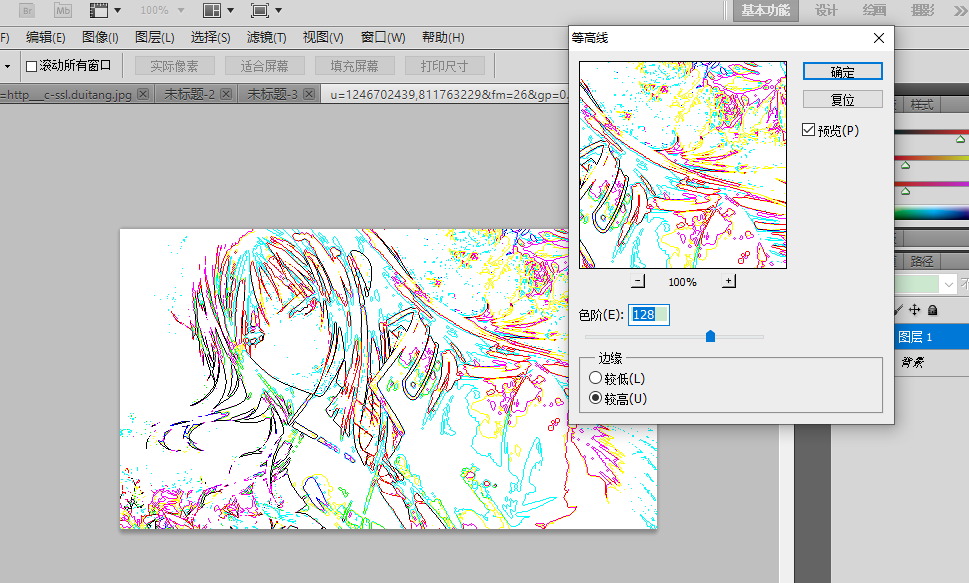The height and width of the screenshot is (583, 969).
Task: Click the screen mode icon
Action: (260, 11)
